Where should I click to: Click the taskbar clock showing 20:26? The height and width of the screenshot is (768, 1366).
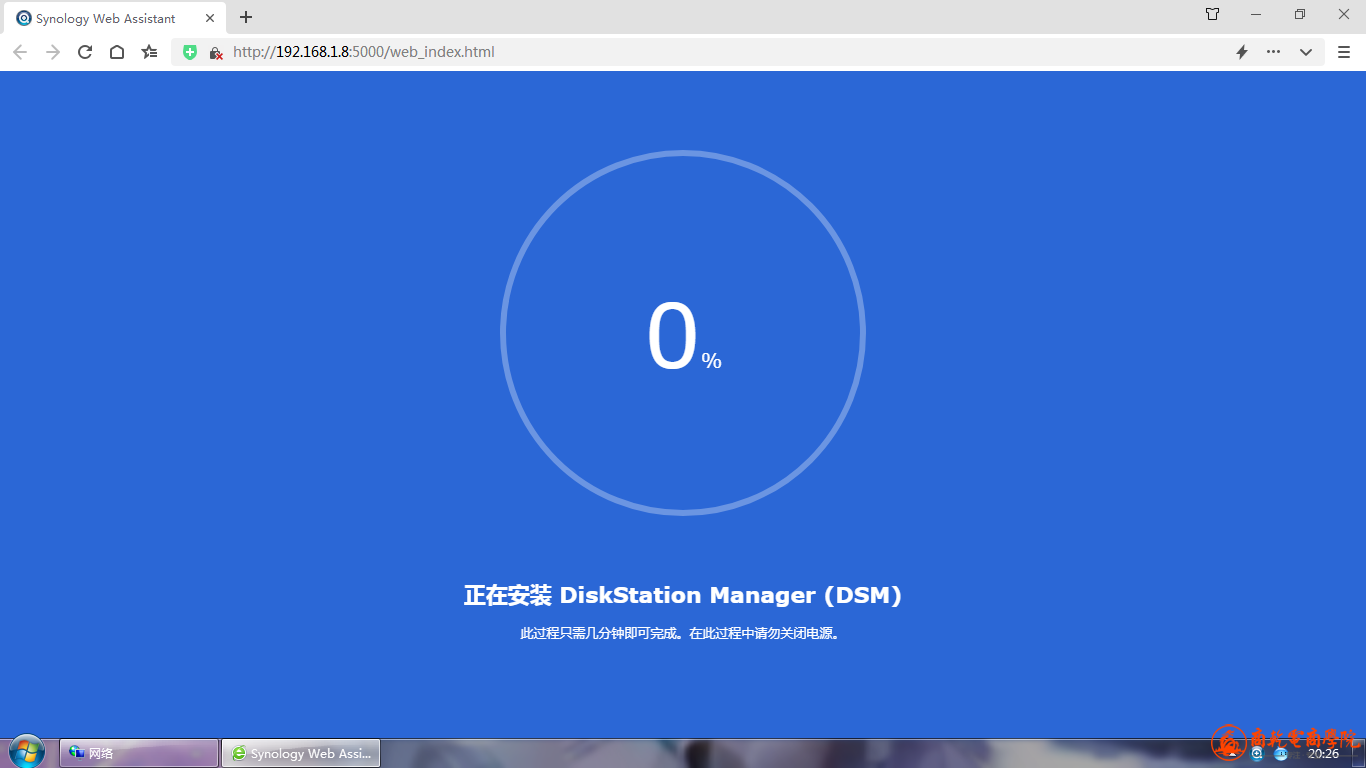click(x=1323, y=754)
